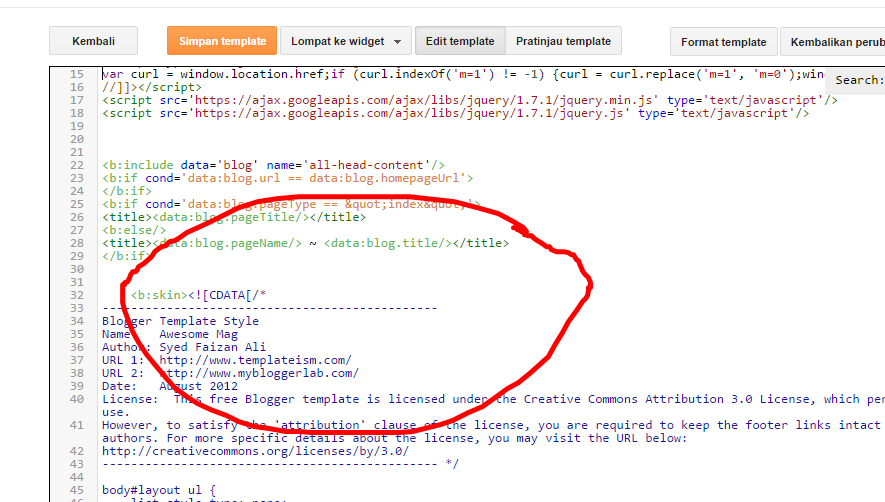Image resolution: width=885 pixels, height=502 pixels.
Task: Click the data:blog.pageName title line
Action: coord(305,243)
